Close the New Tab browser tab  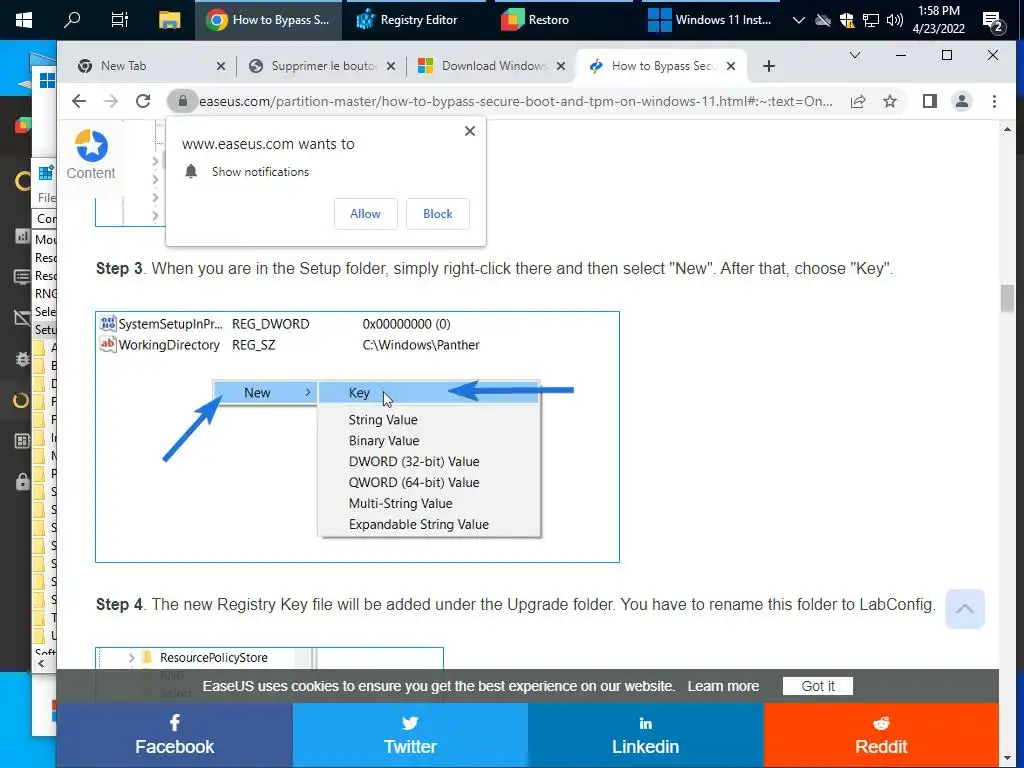pos(221,66)
